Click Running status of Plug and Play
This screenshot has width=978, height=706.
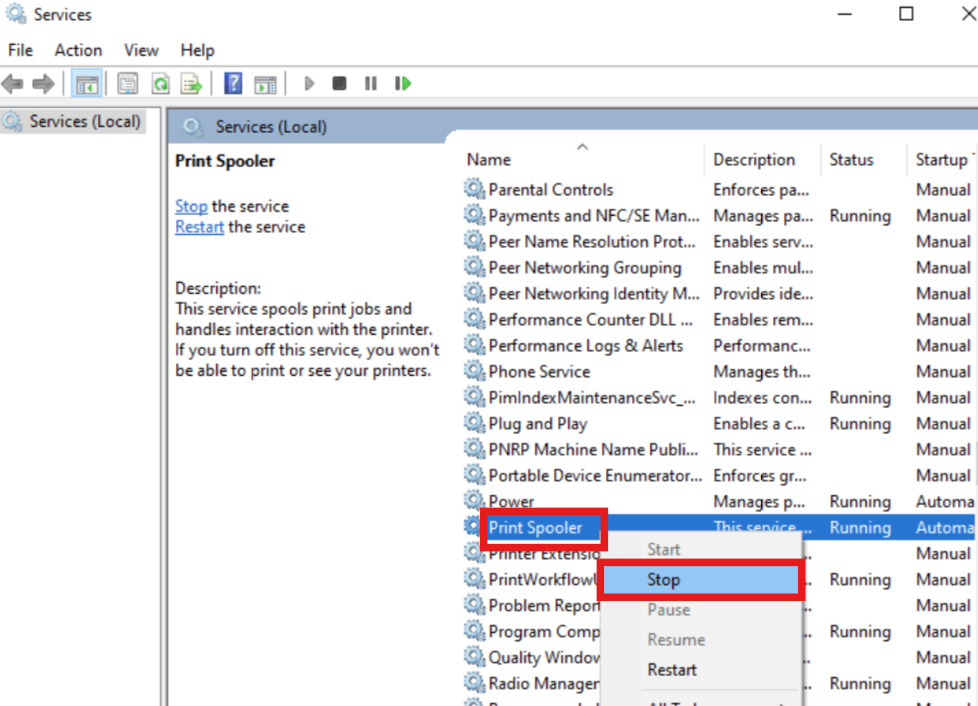[859, 424]
